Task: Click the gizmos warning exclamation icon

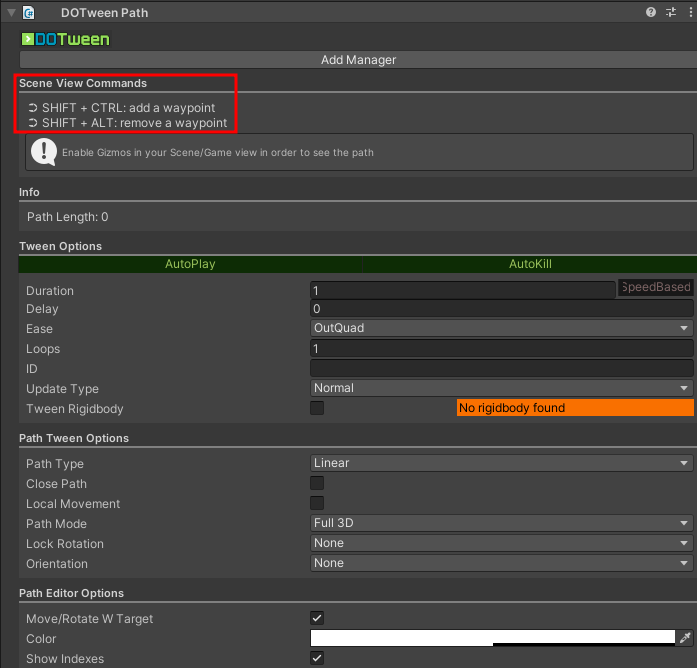Action: point(44,152)
